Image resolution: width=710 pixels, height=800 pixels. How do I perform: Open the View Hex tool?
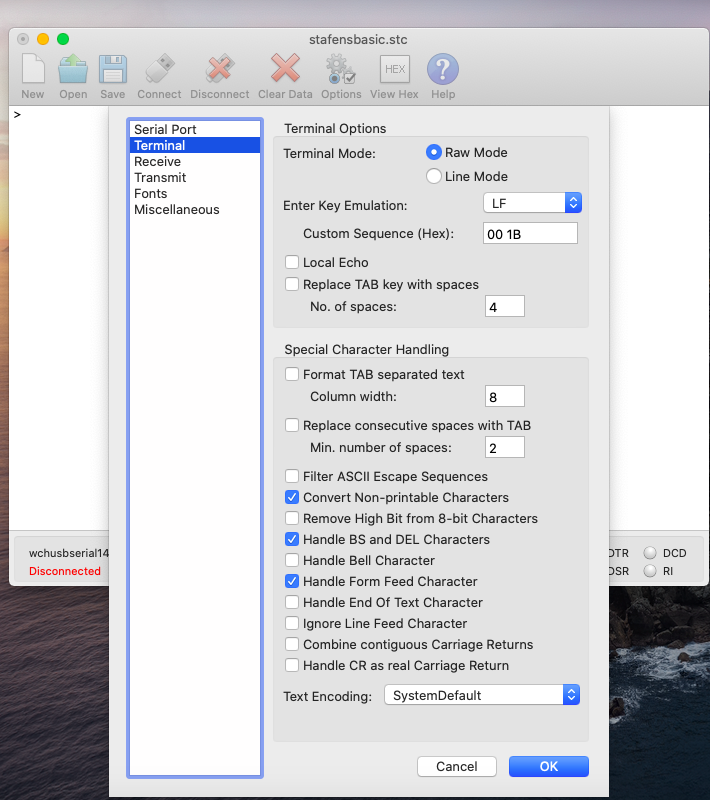pyautogui.click(x=394, y=70)
